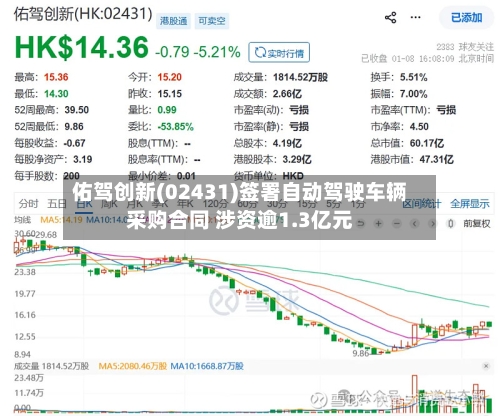Open the 区间统计 link
Screen dimensions: 500x416
(422, 203)
